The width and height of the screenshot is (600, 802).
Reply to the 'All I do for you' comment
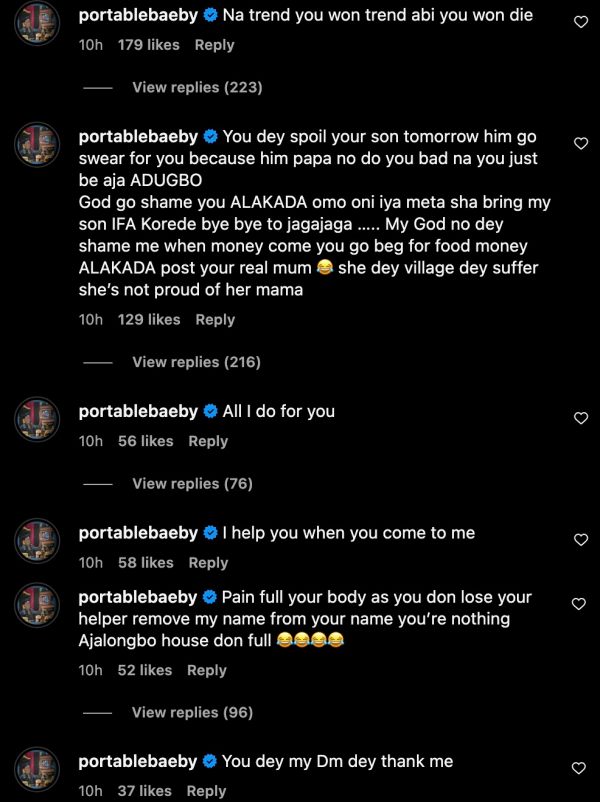tap(208, 441)
